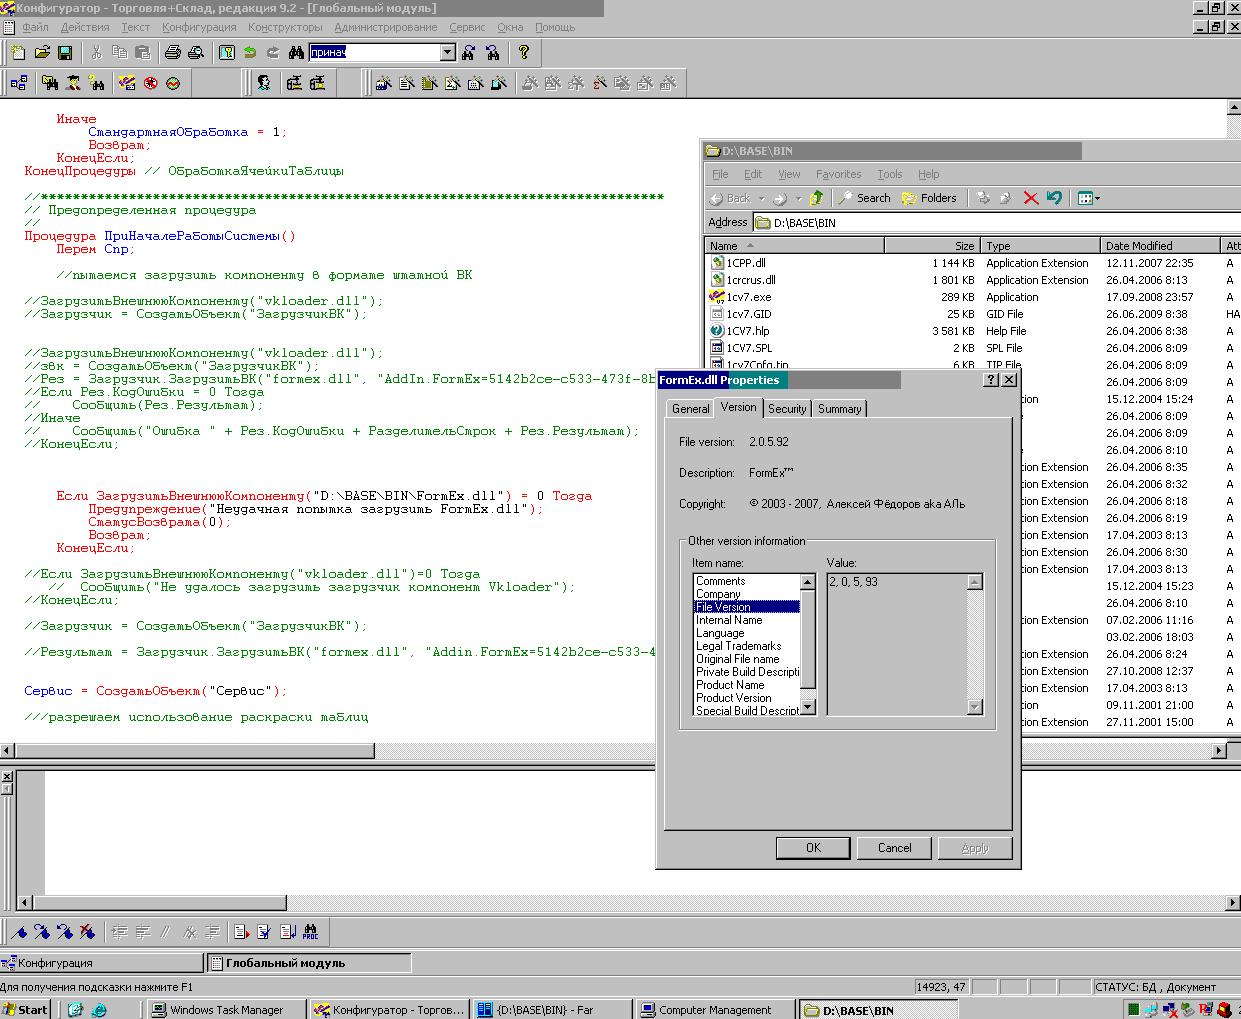Open the search text dropdown list

[x=447, y=53]
